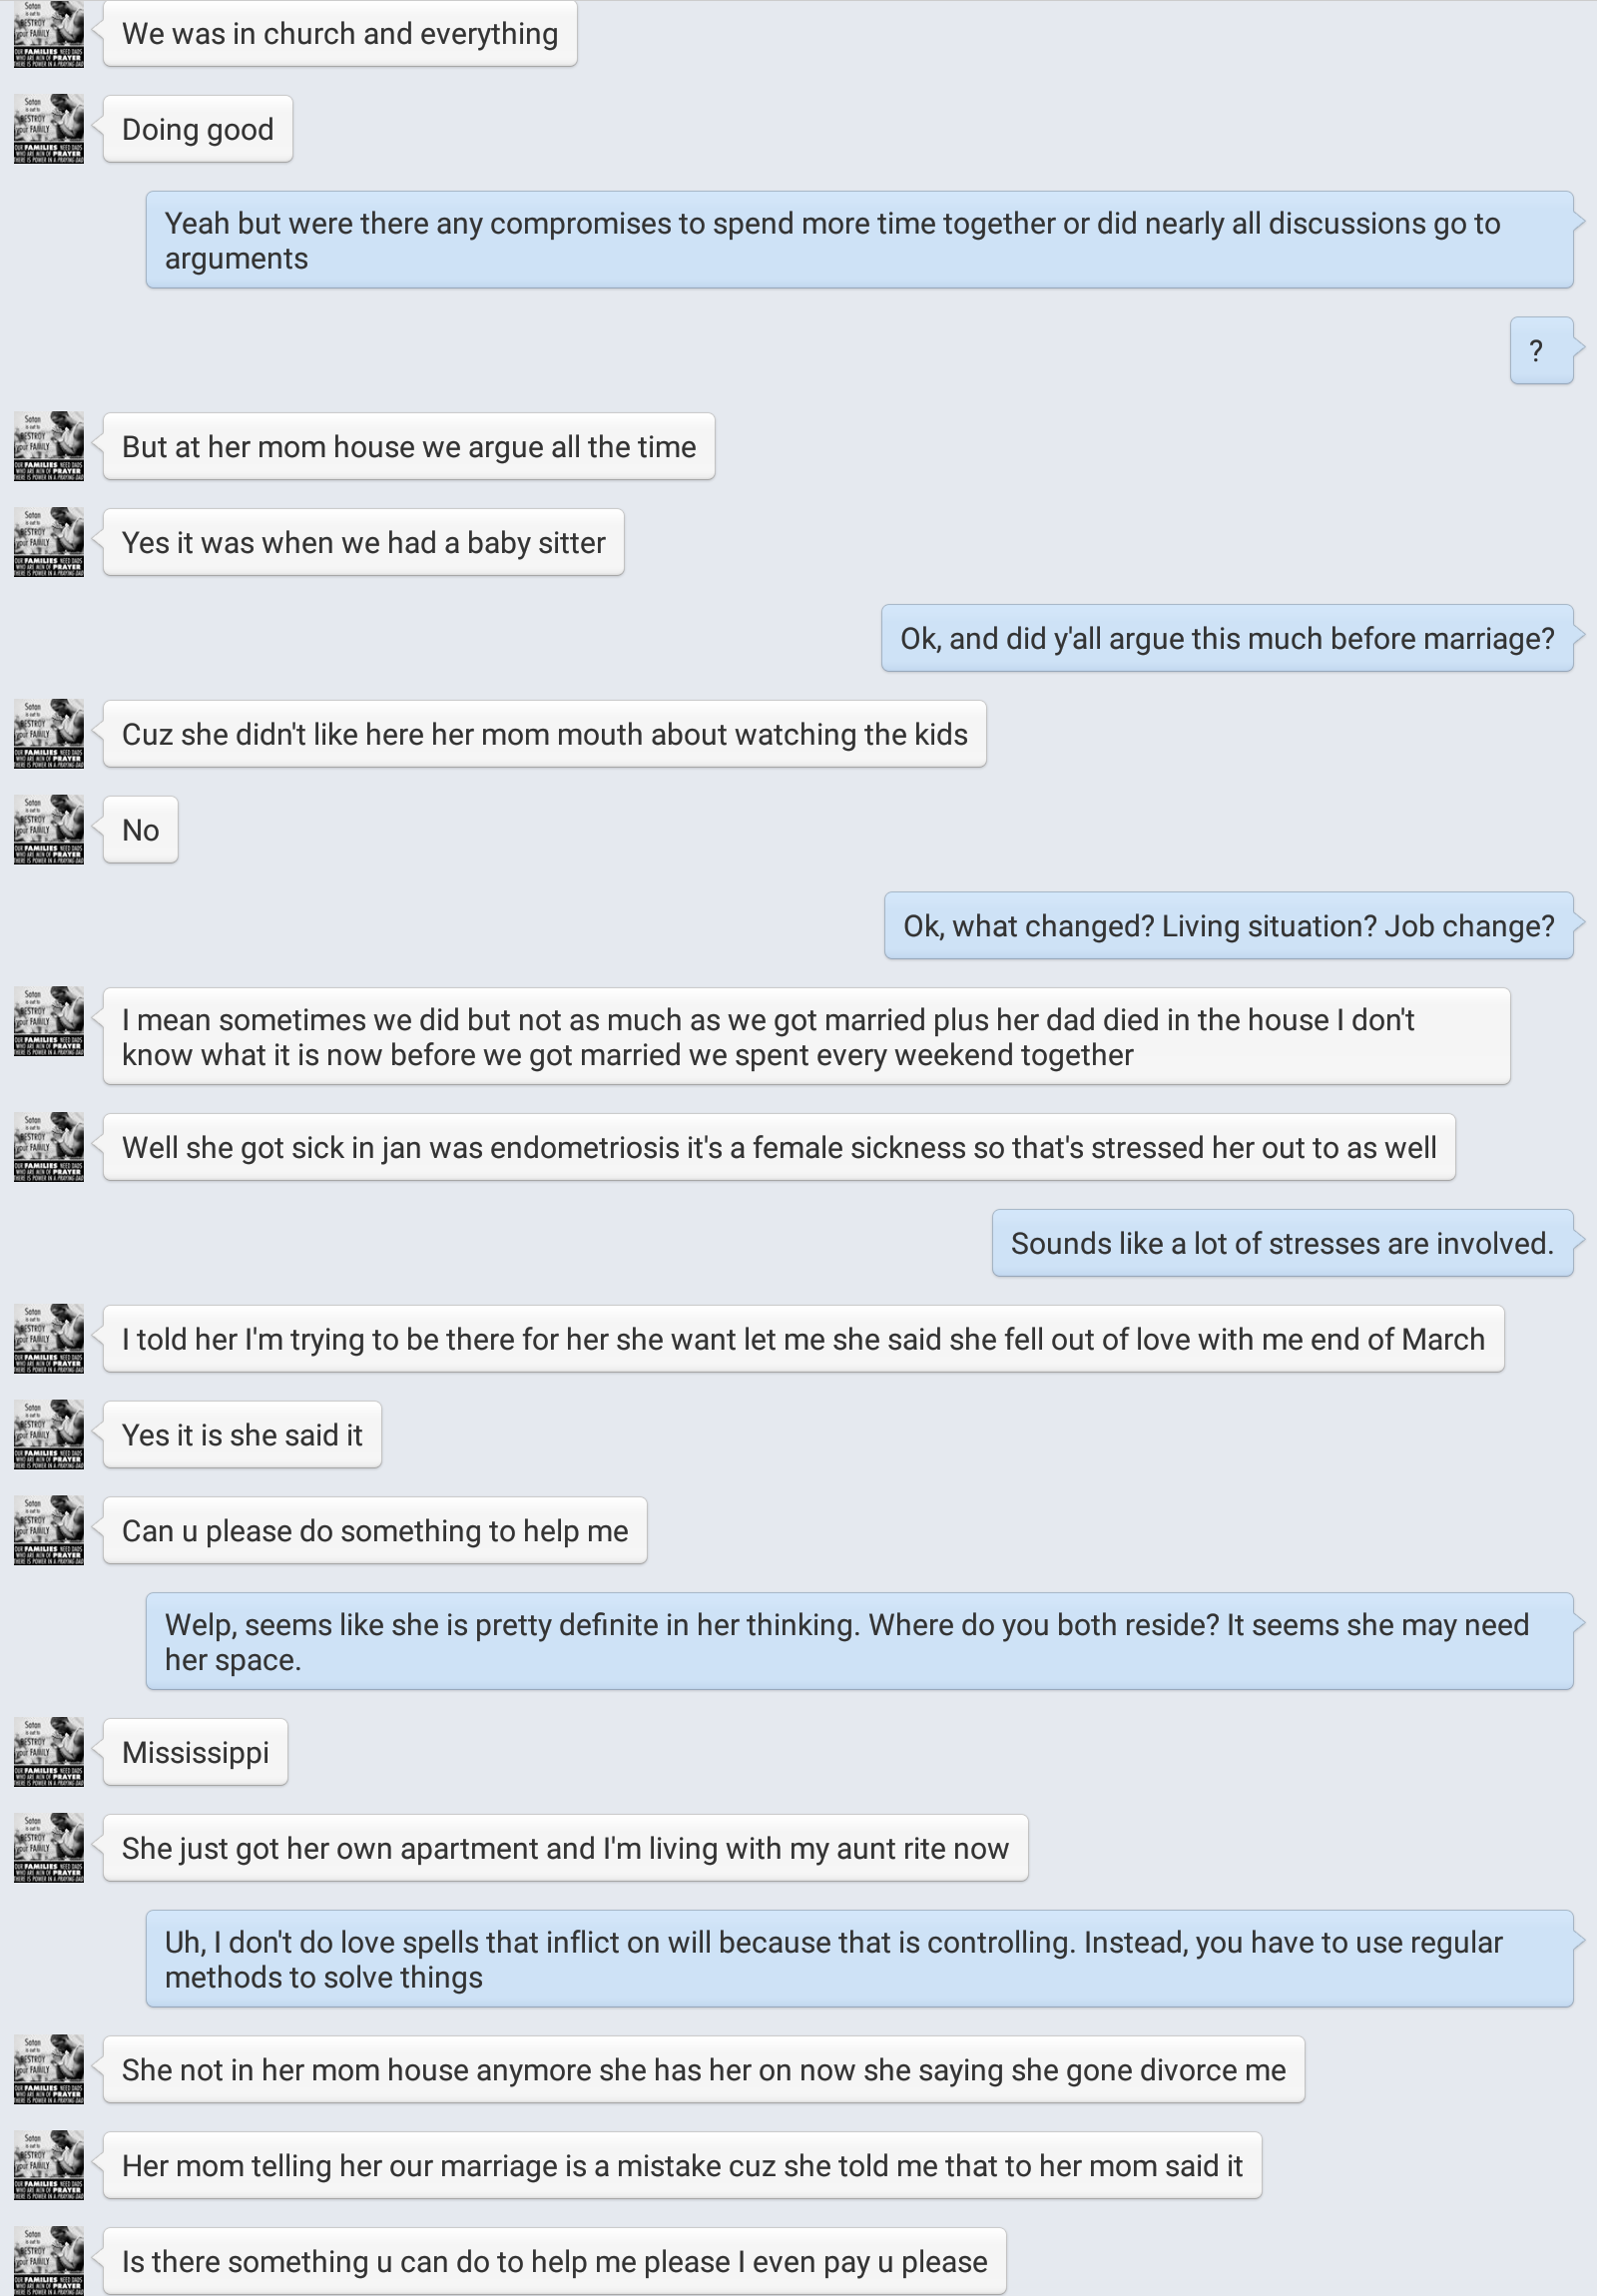Viewport: 1597px width, 2296px height.
Task: Click the "Uh, I don't do love spells" message
Action: tap(859, 1959)
